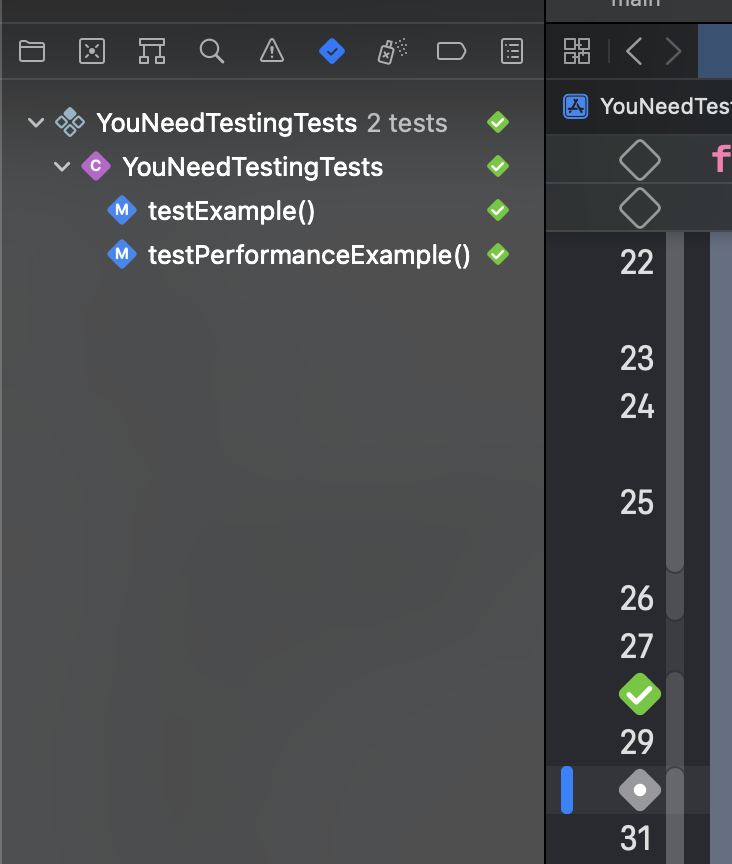Collapse the YouNeedTestingTests test bundle

37,123
